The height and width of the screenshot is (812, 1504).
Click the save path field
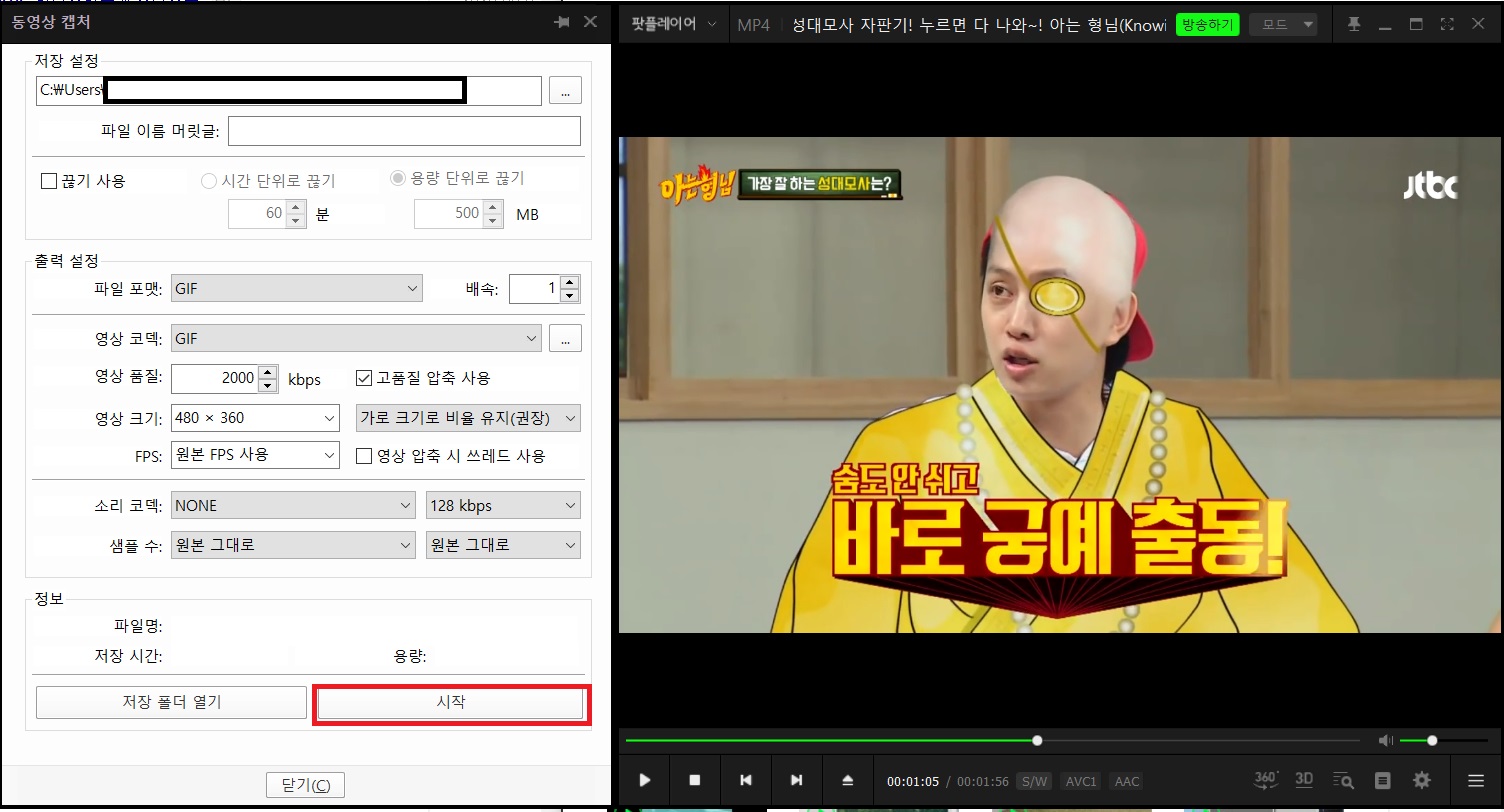coord(288,90)
